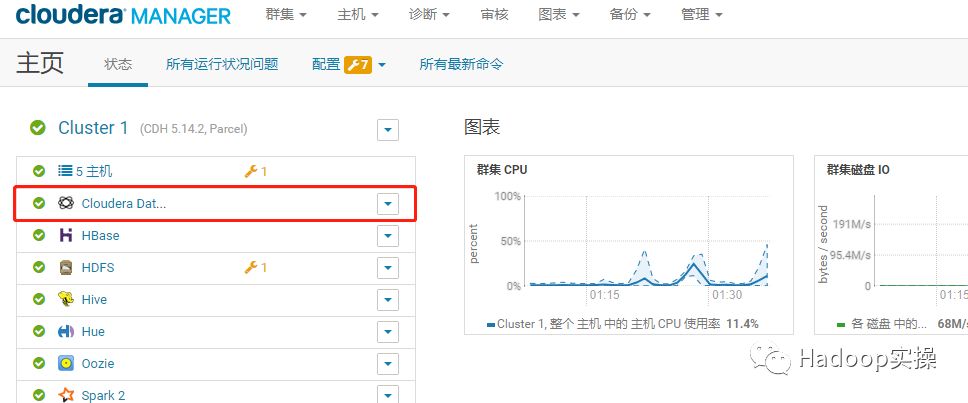Click the HDFS service icon
The image size is (968, 403).
[66, 268]
